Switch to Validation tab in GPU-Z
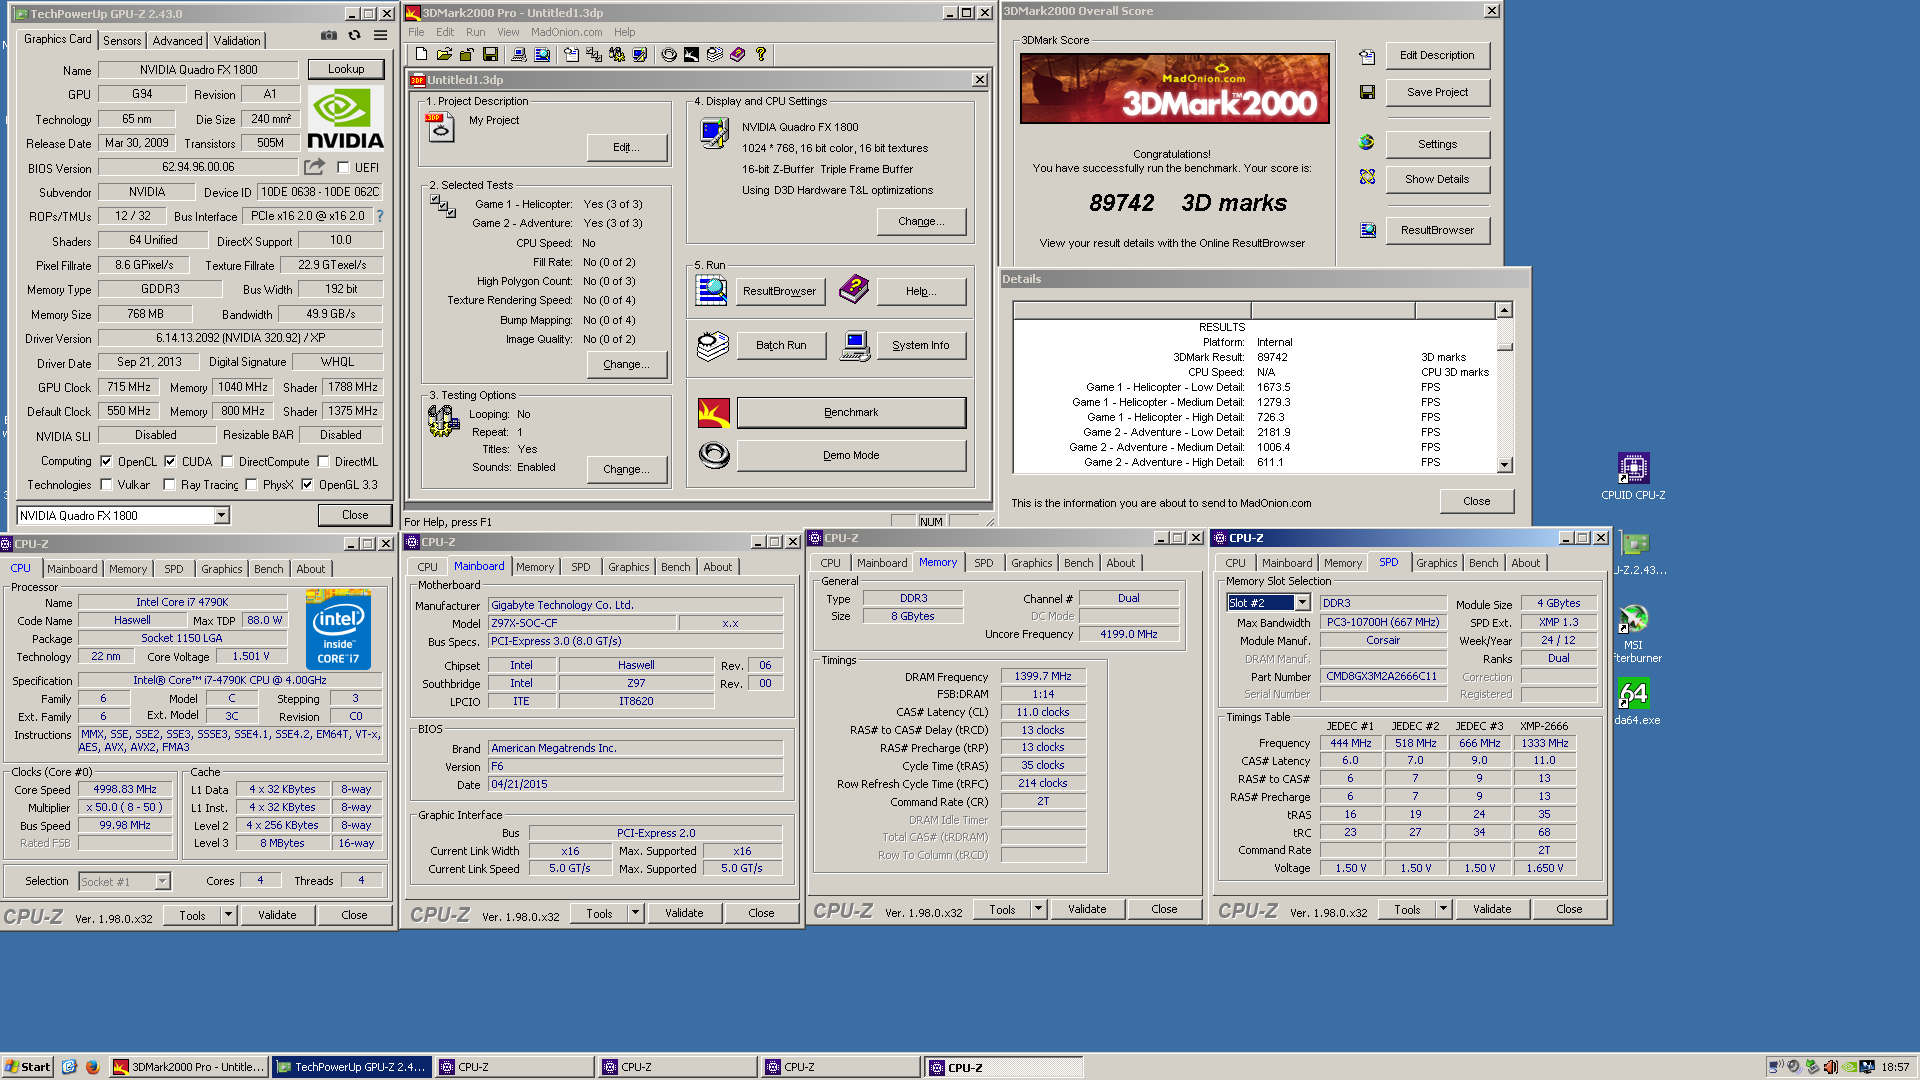Image resolution: width=1920 pixels, height=1080 pixels. pyautogui.click(x=237, y=41)
